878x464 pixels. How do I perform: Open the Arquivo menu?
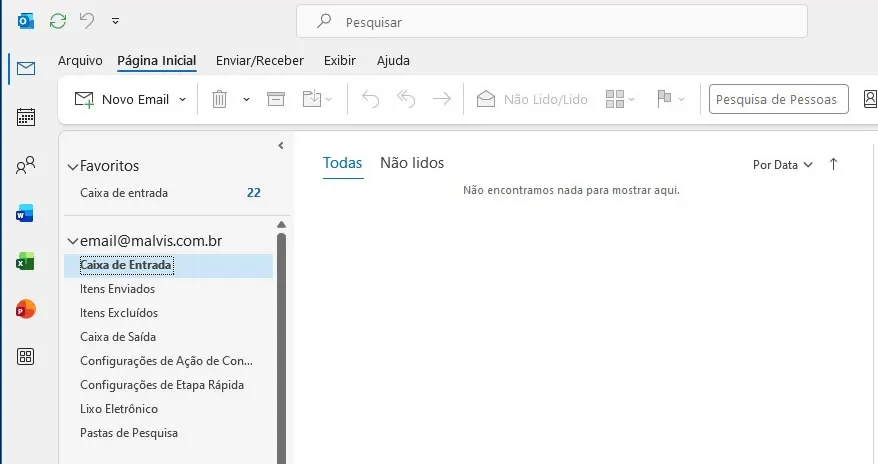pyautogui.click(x=80, y=60)
